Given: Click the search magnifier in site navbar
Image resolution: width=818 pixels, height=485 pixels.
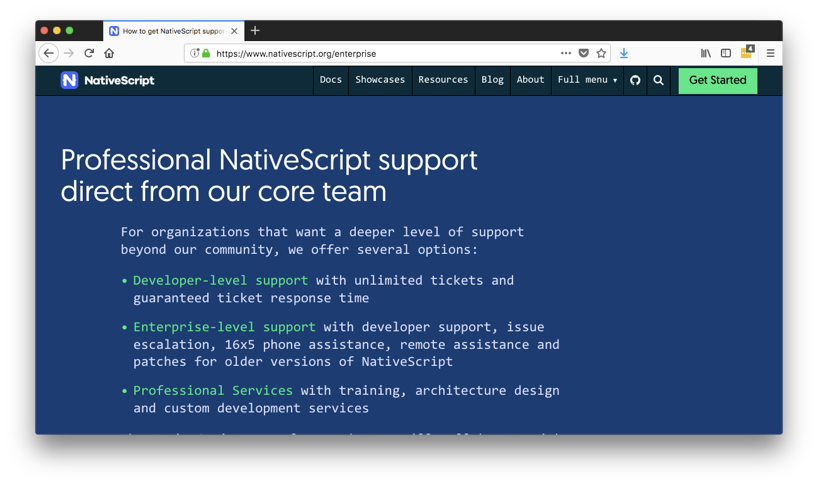Looking at the screenshot, I should (658, 80).
